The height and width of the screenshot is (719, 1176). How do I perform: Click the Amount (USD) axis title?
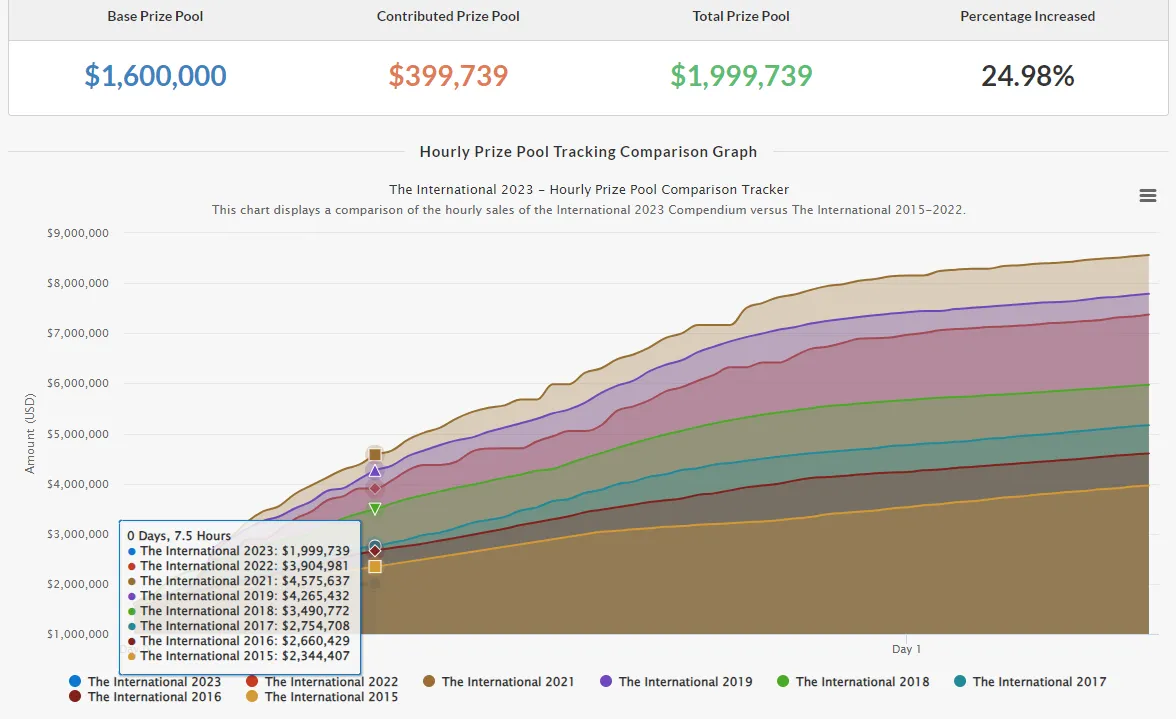pyautogui.click(x=30, y=433)
